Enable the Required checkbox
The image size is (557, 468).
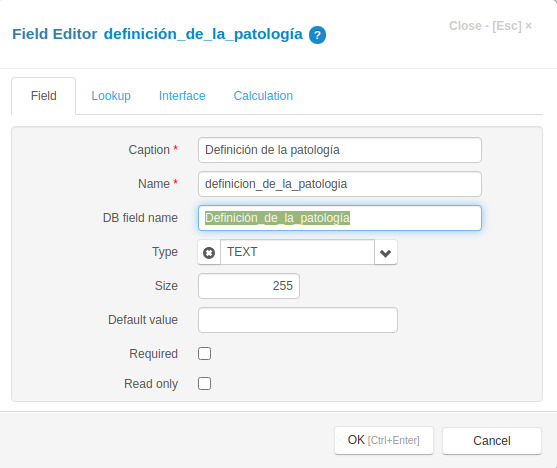[x=204, y=354]
